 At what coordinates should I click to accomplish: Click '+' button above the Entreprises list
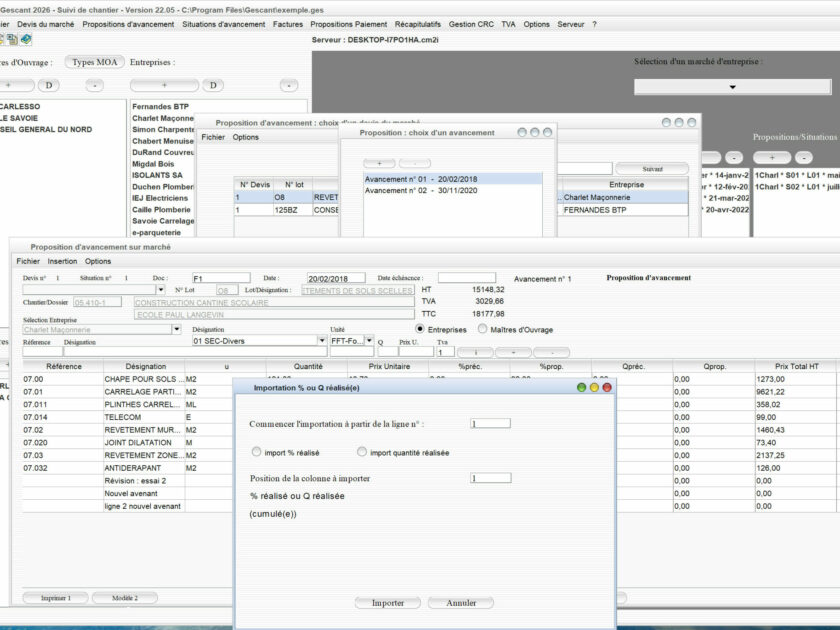tap(164, 85)
